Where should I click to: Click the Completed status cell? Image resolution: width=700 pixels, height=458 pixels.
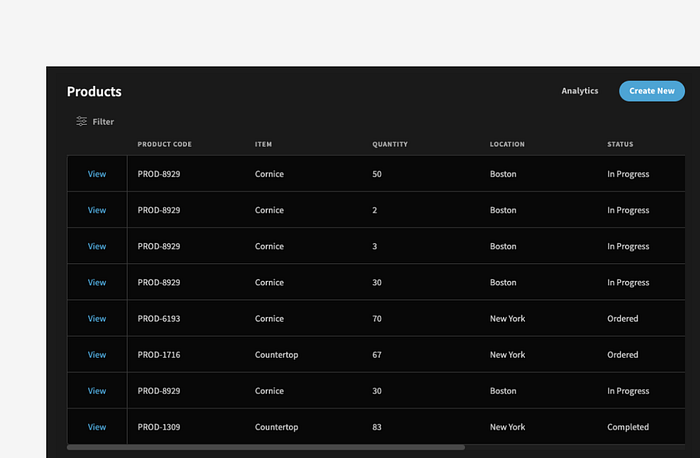coord(628,427)
